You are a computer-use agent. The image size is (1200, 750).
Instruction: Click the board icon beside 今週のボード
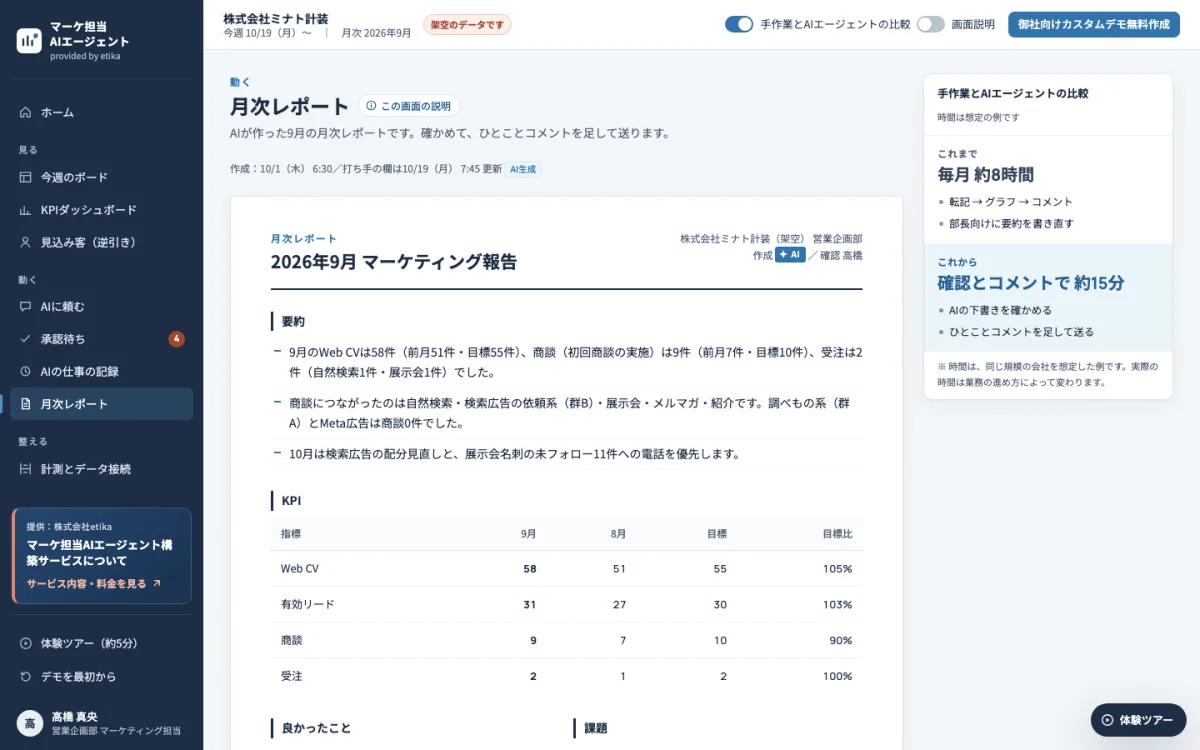[26, 177]
